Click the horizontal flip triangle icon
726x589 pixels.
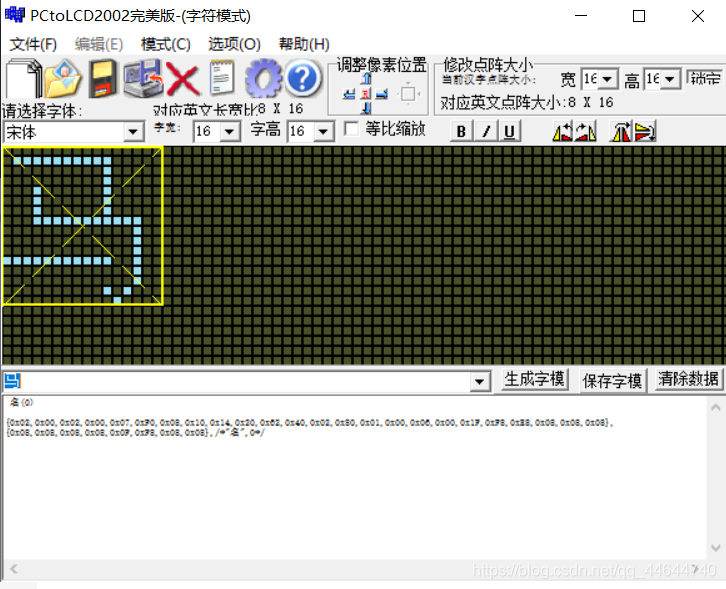[x=621, y=131]
